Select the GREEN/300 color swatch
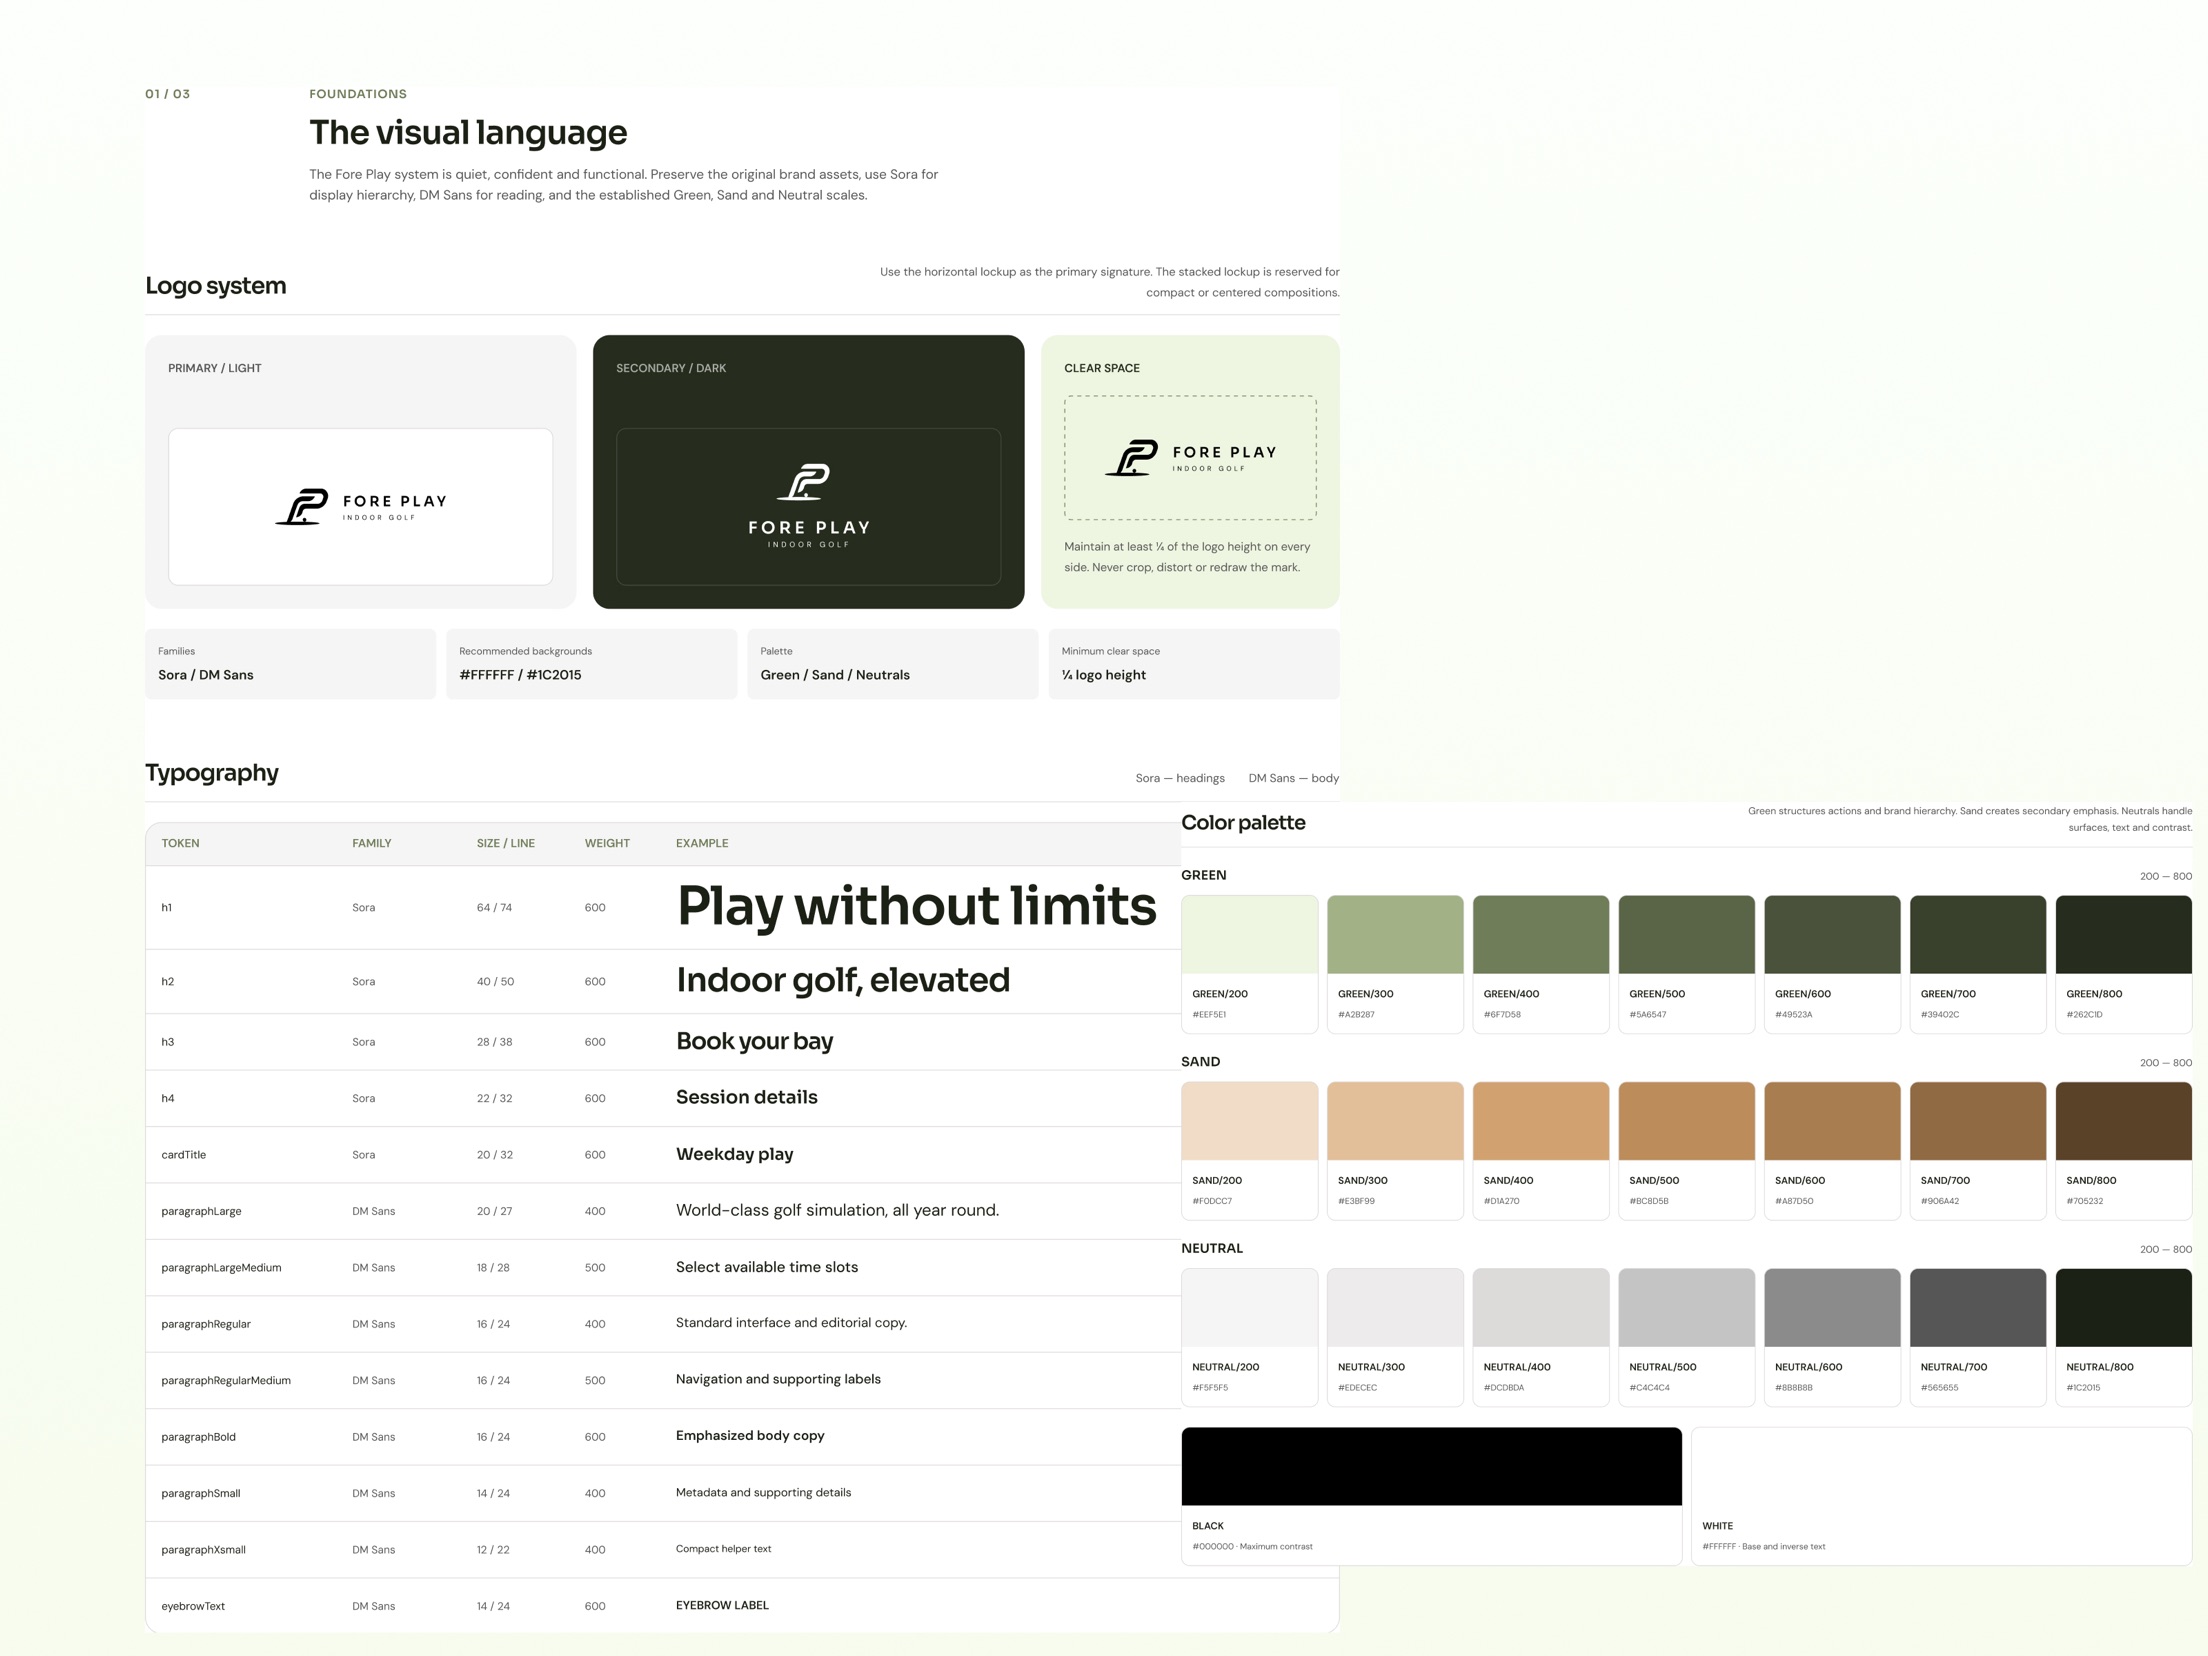2208x1656 pixels. tap(1395, 964)
